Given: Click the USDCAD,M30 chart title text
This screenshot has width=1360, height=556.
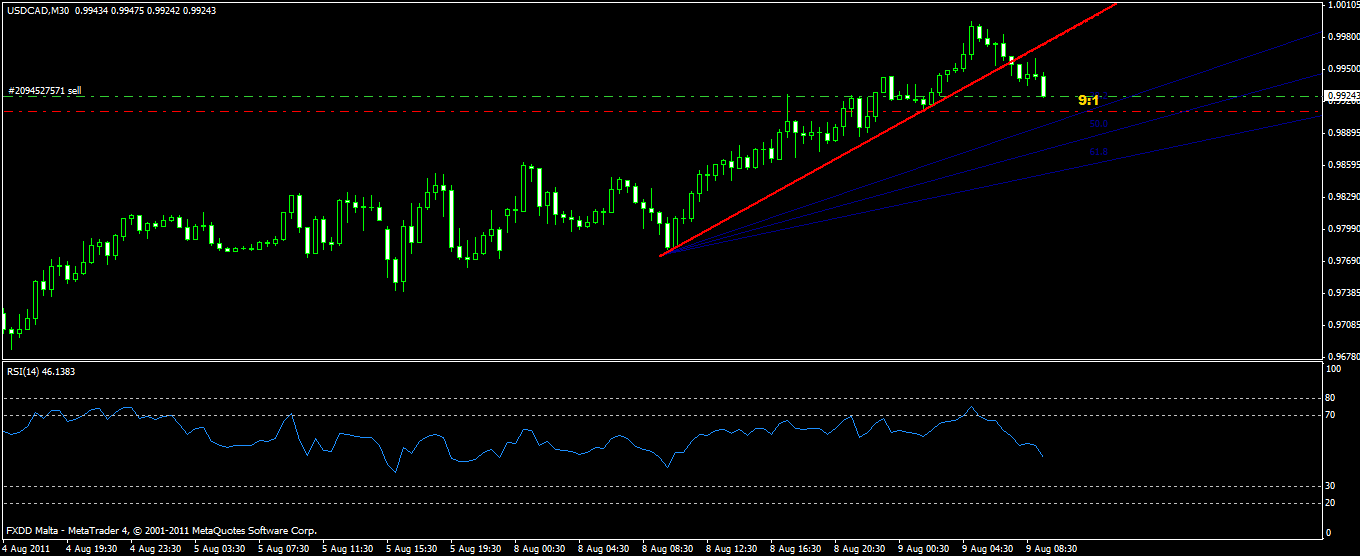Looking at the screenshot, I should (x=38, y=10).
